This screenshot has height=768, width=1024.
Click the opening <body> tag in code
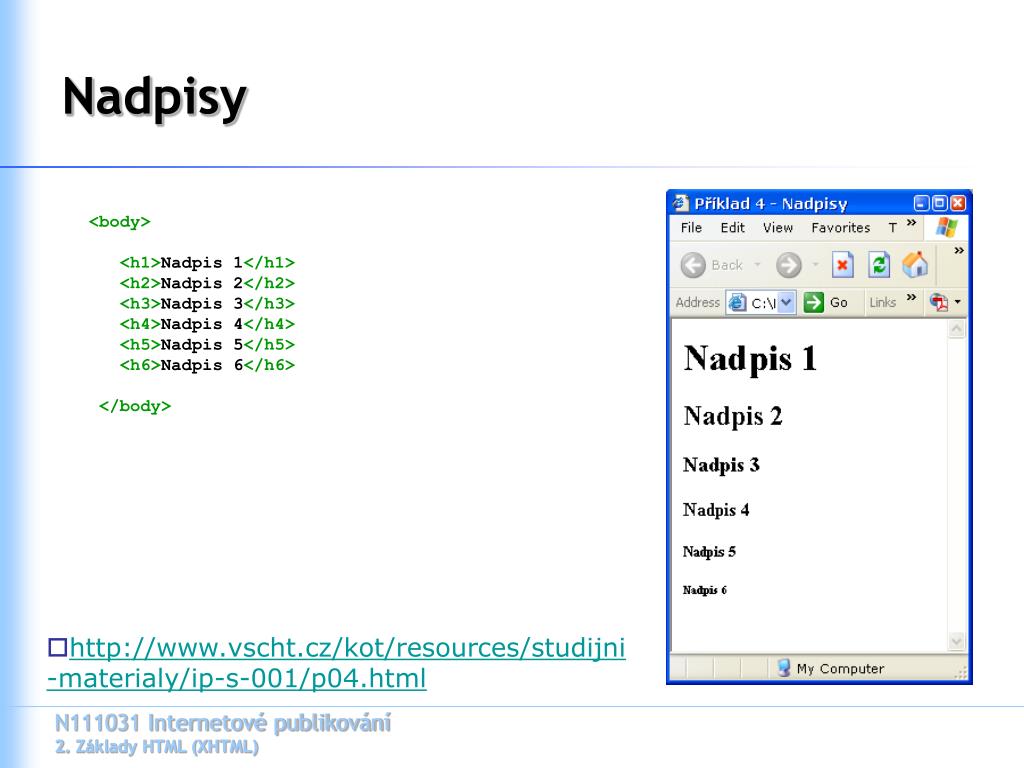click(120, 222)
